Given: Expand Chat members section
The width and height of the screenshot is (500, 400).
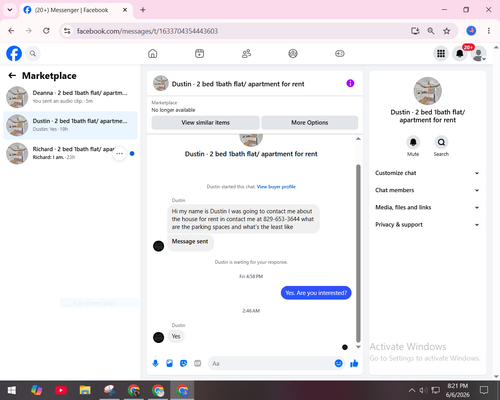Looking at the screenshot, I should click(427, 190).
